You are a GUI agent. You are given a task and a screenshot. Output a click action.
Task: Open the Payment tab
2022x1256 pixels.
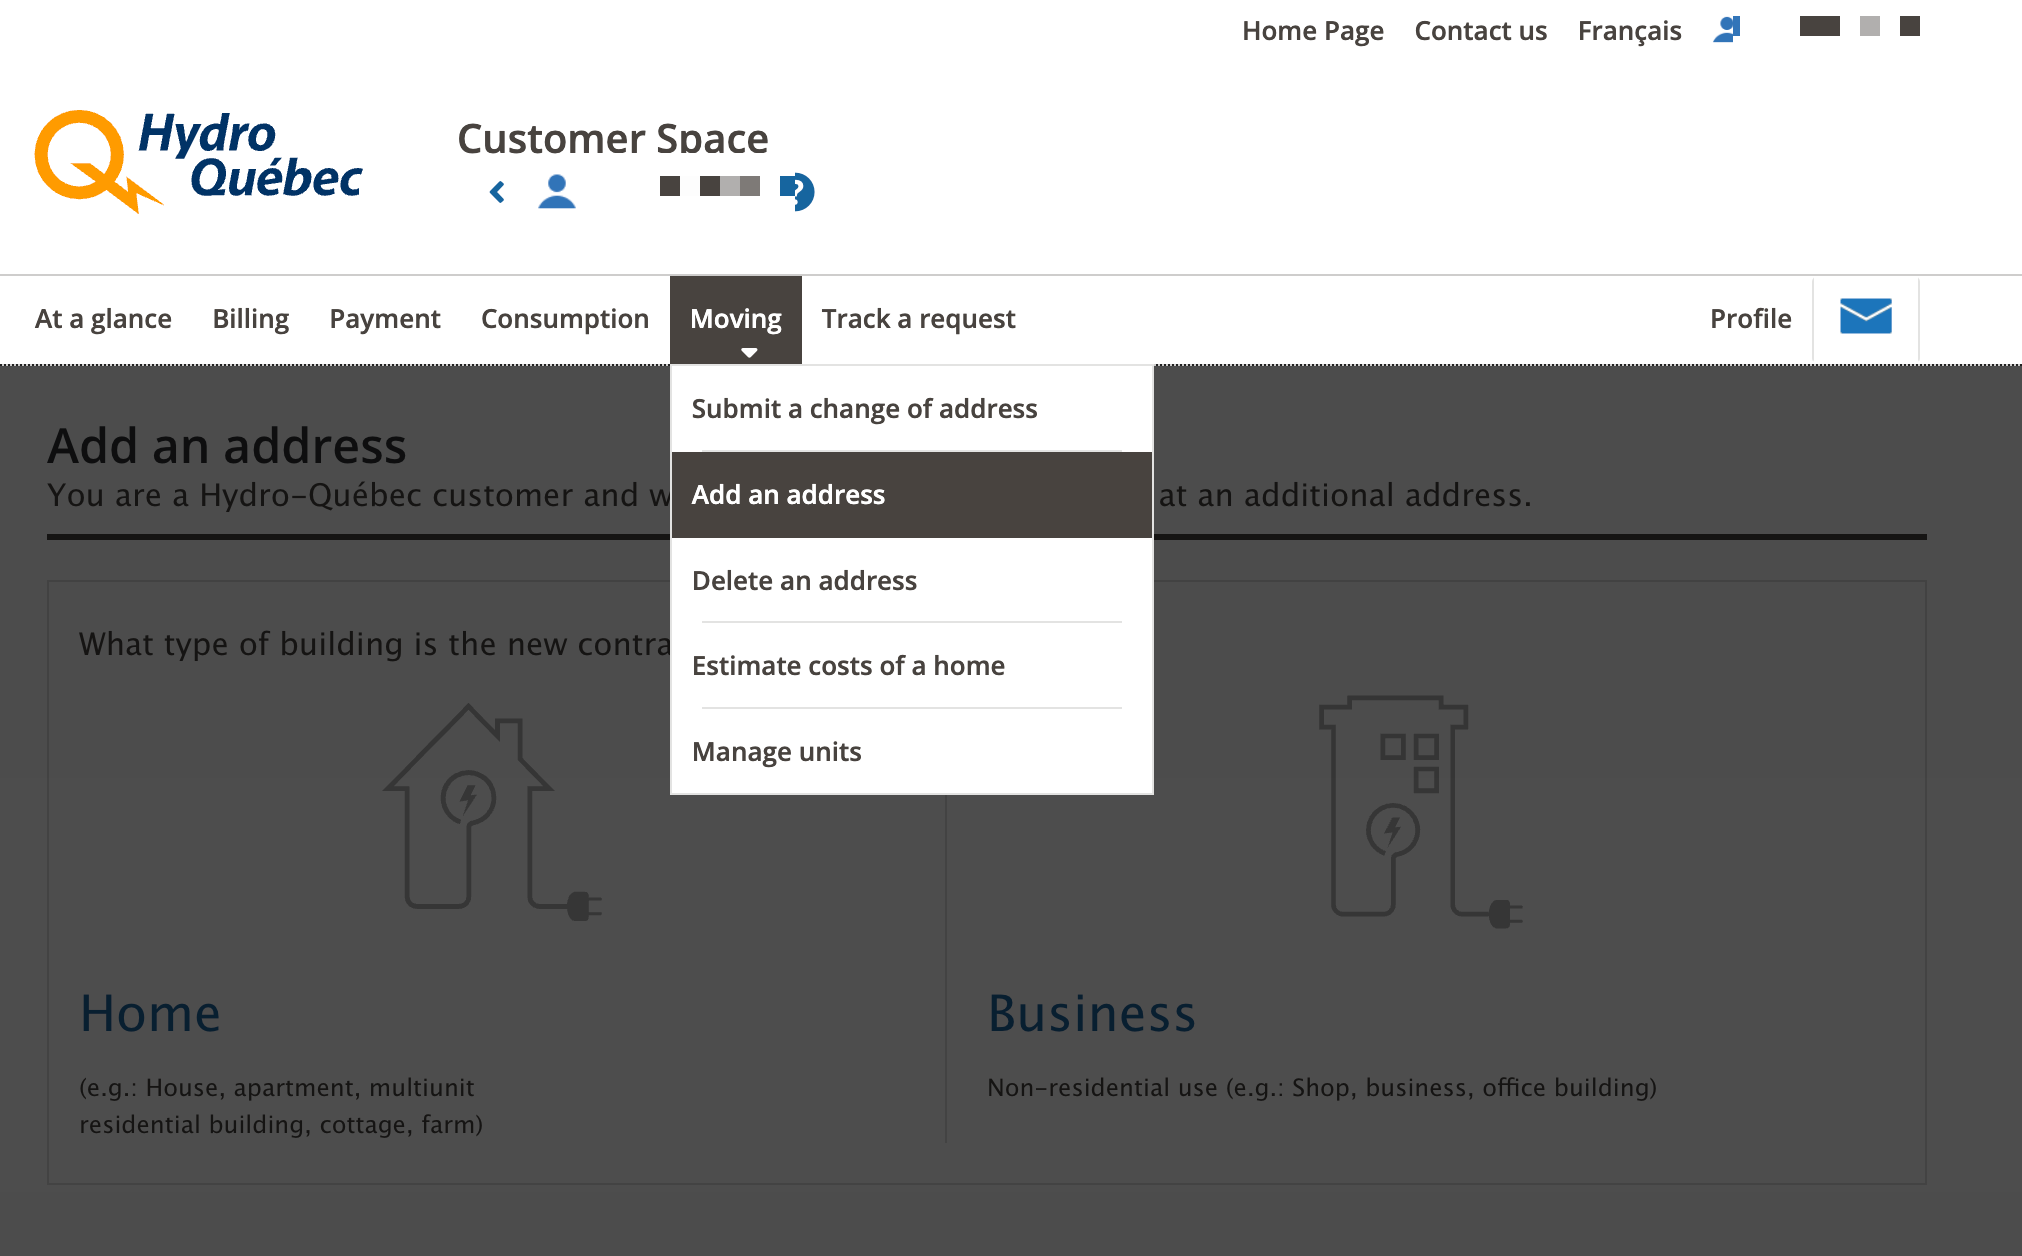(x=385, y=319)
